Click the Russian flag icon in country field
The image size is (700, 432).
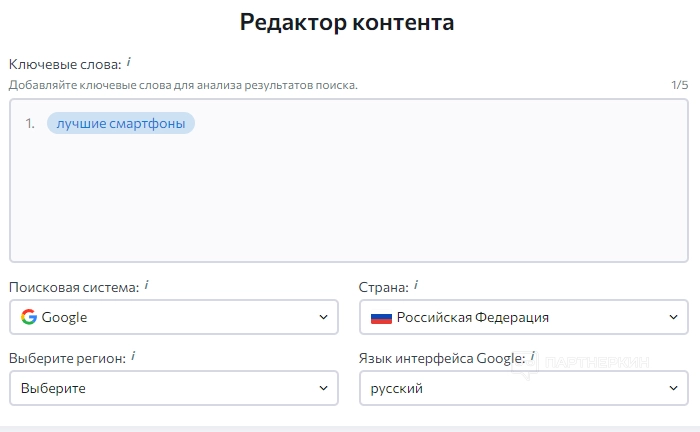pyautogui.click(x=381, y=318)
